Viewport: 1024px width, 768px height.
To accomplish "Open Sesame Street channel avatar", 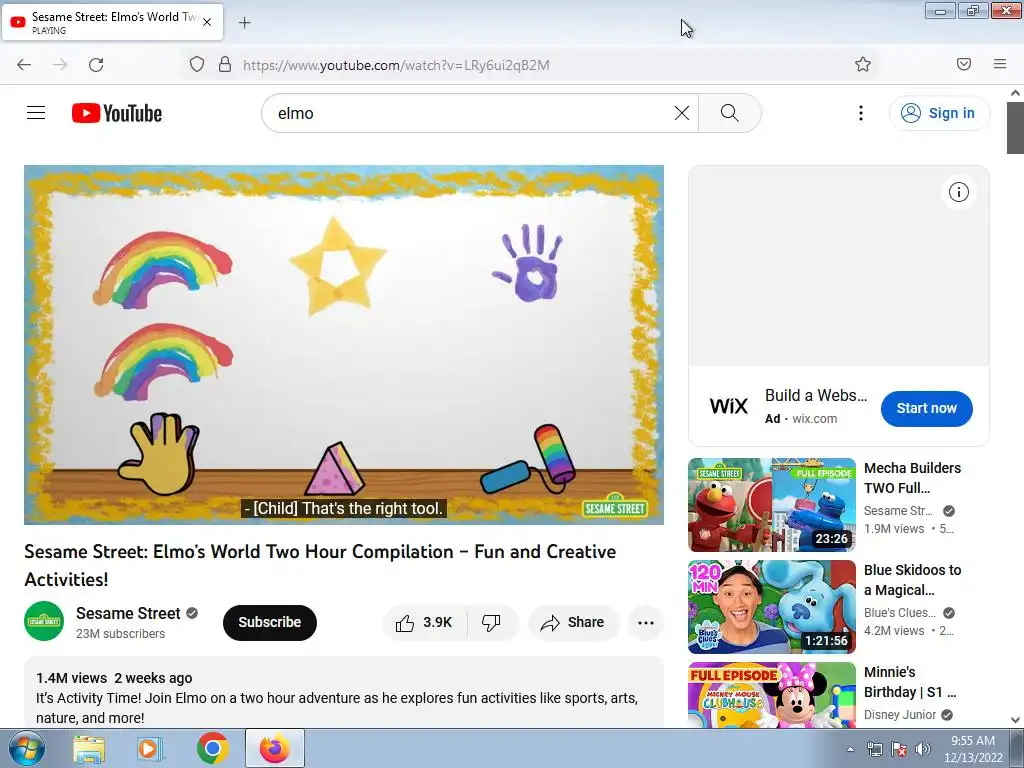I will [x=44, y=621].
